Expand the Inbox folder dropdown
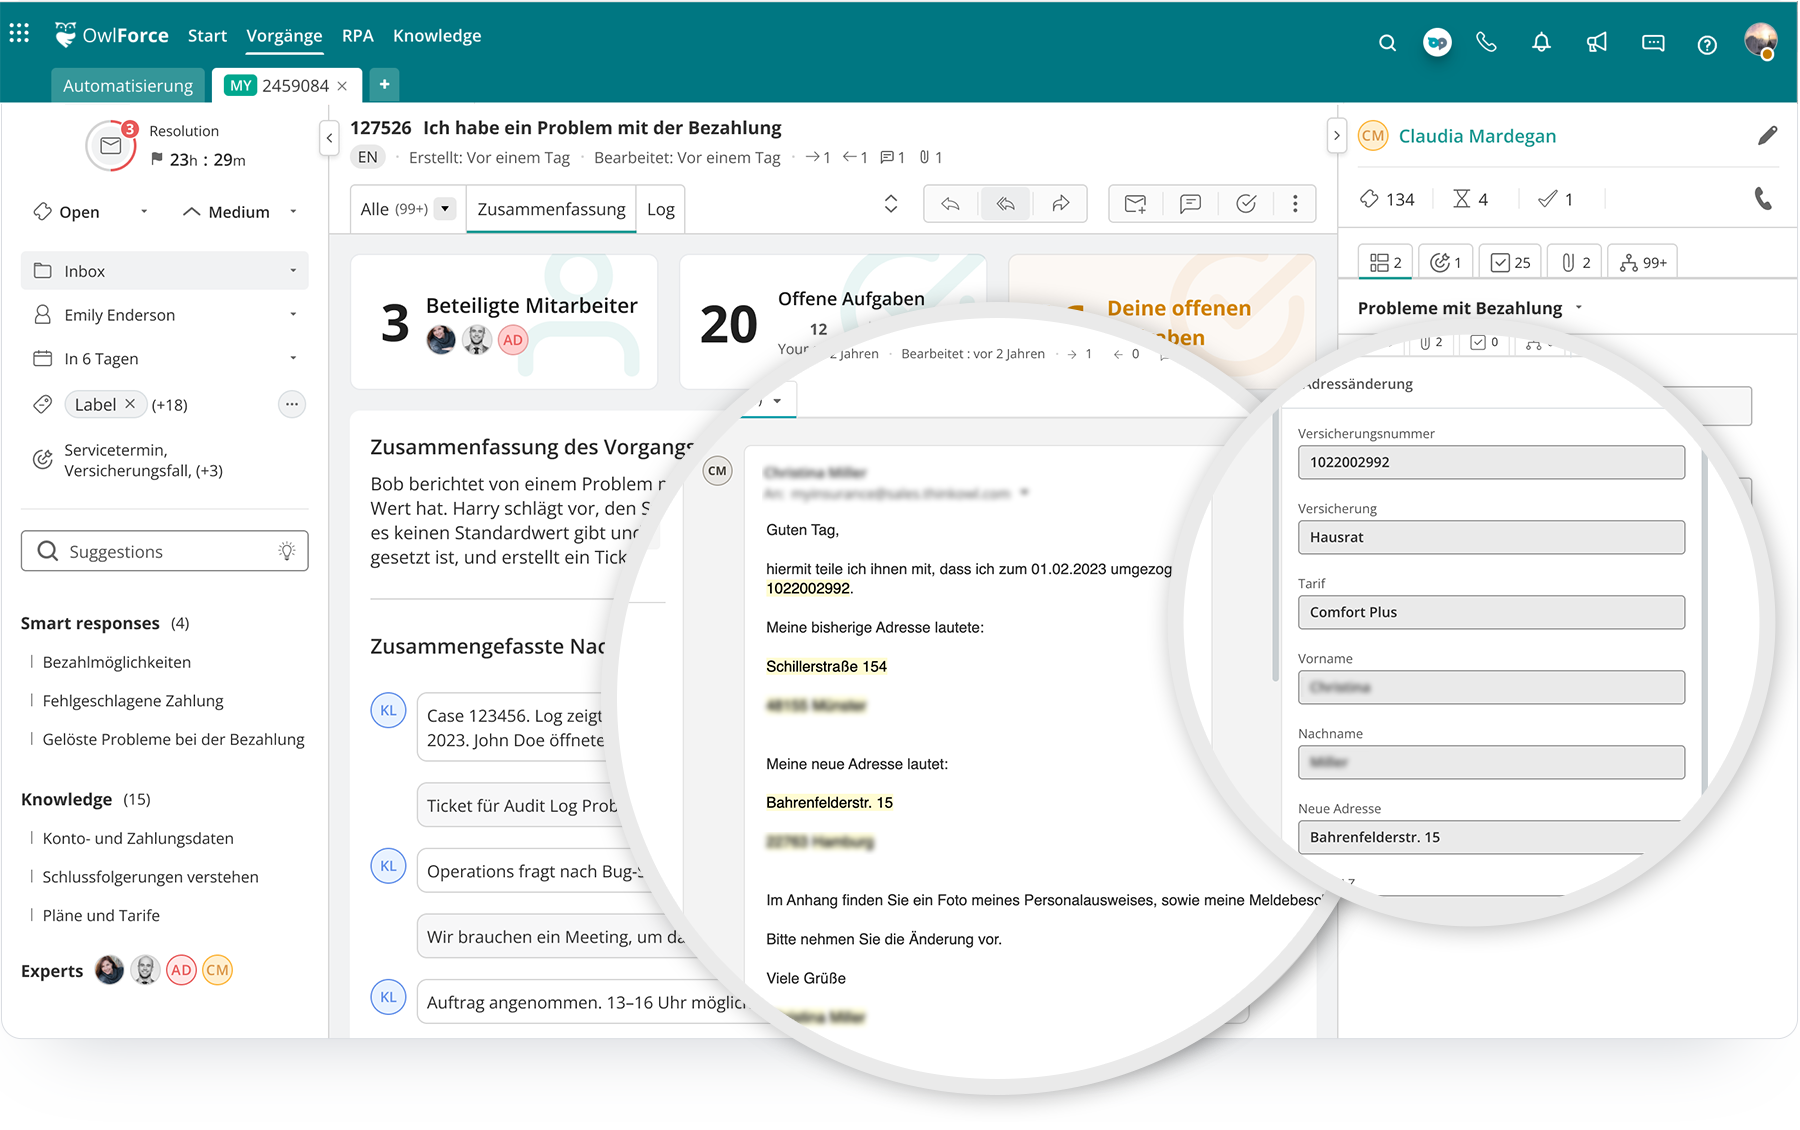 pos(293,271)
